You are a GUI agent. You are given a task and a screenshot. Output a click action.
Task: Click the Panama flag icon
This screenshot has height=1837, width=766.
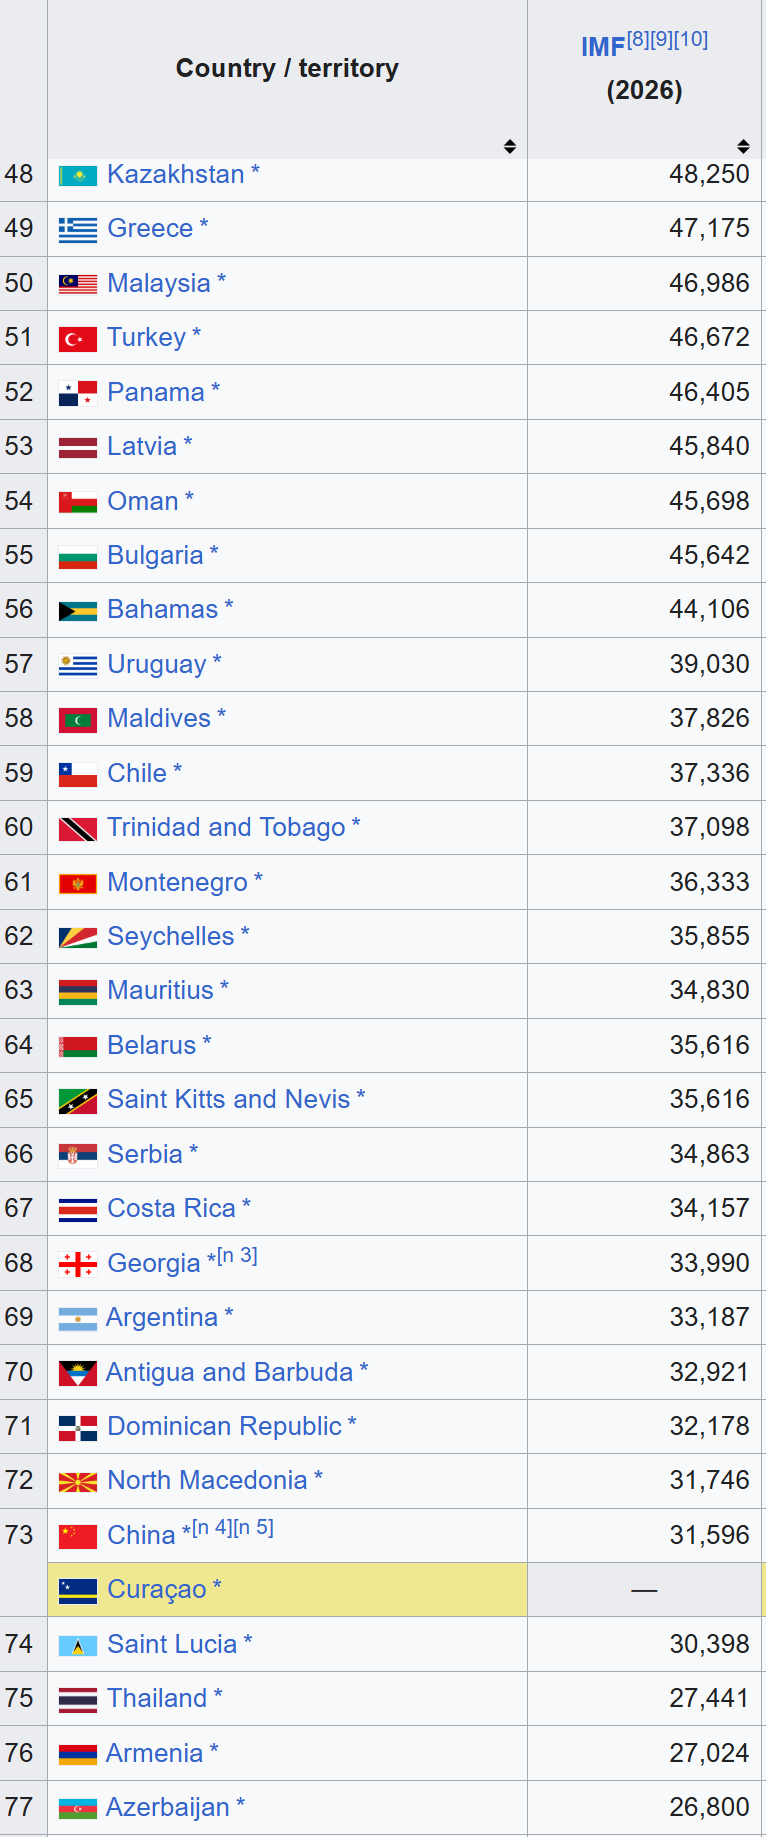(x=78, y=393)
